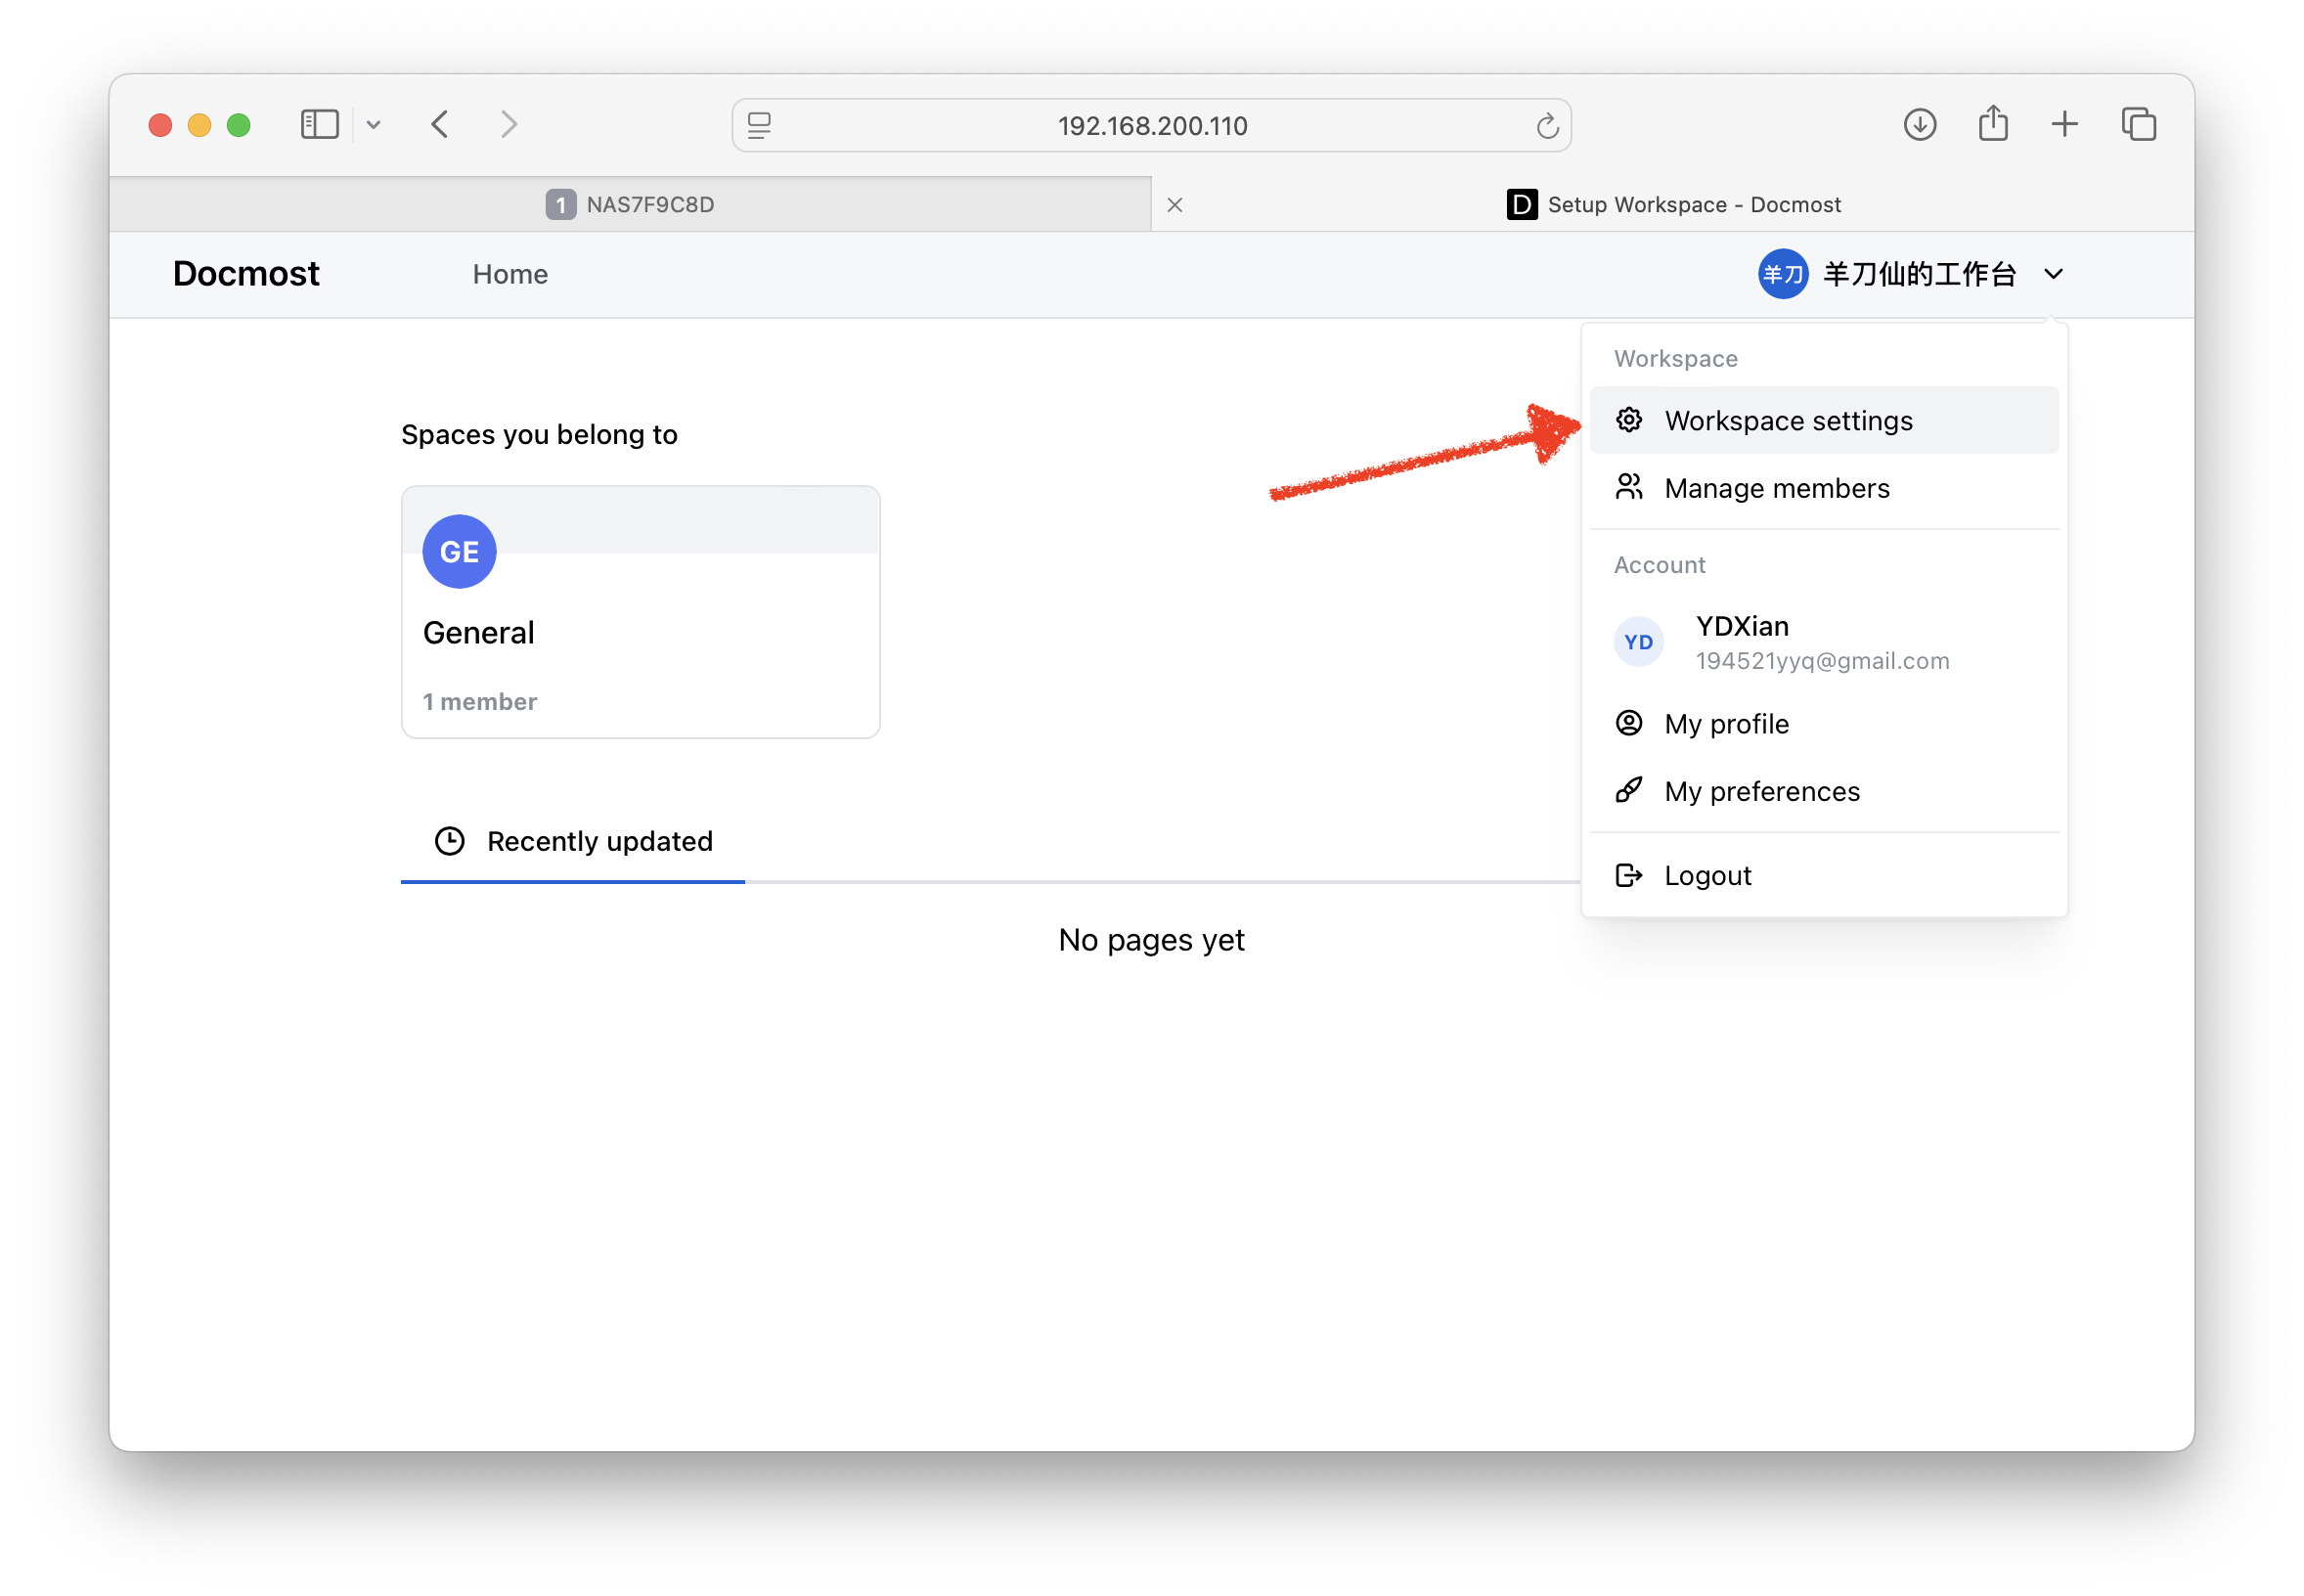The height and width of the screenshot is (1596, 2304).
Task: Click the Workspace settings gear icon
Action: [x=1629, y=420]
